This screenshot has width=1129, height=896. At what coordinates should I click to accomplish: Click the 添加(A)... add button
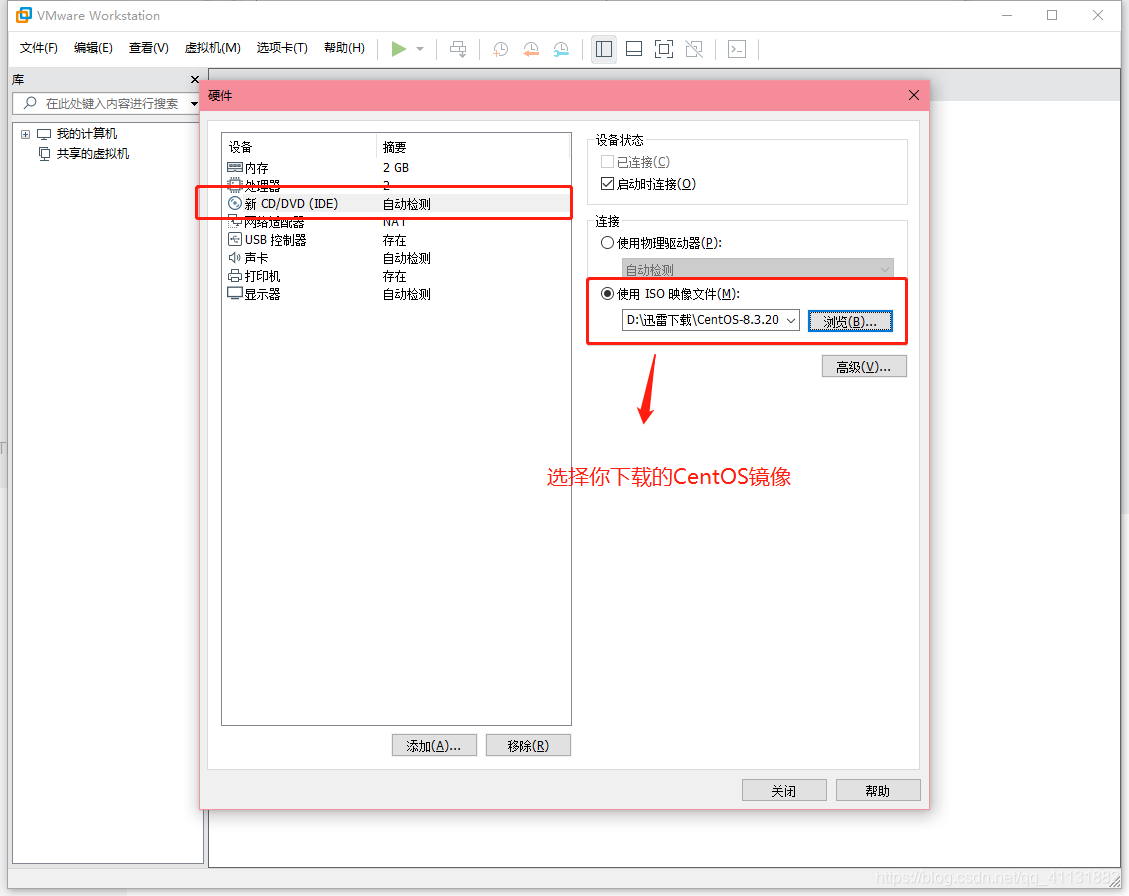[x=434, y=745]
